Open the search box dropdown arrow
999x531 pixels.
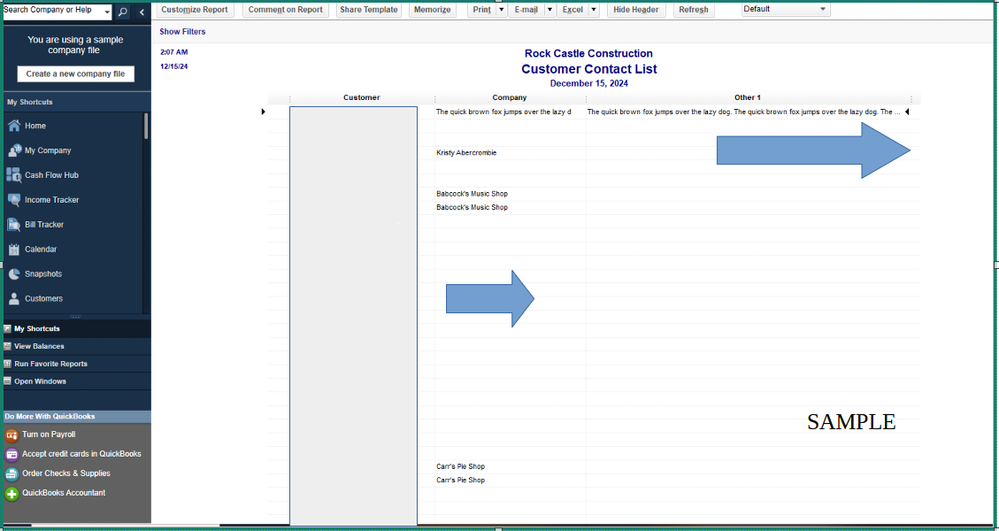click(x=107, y=12)
